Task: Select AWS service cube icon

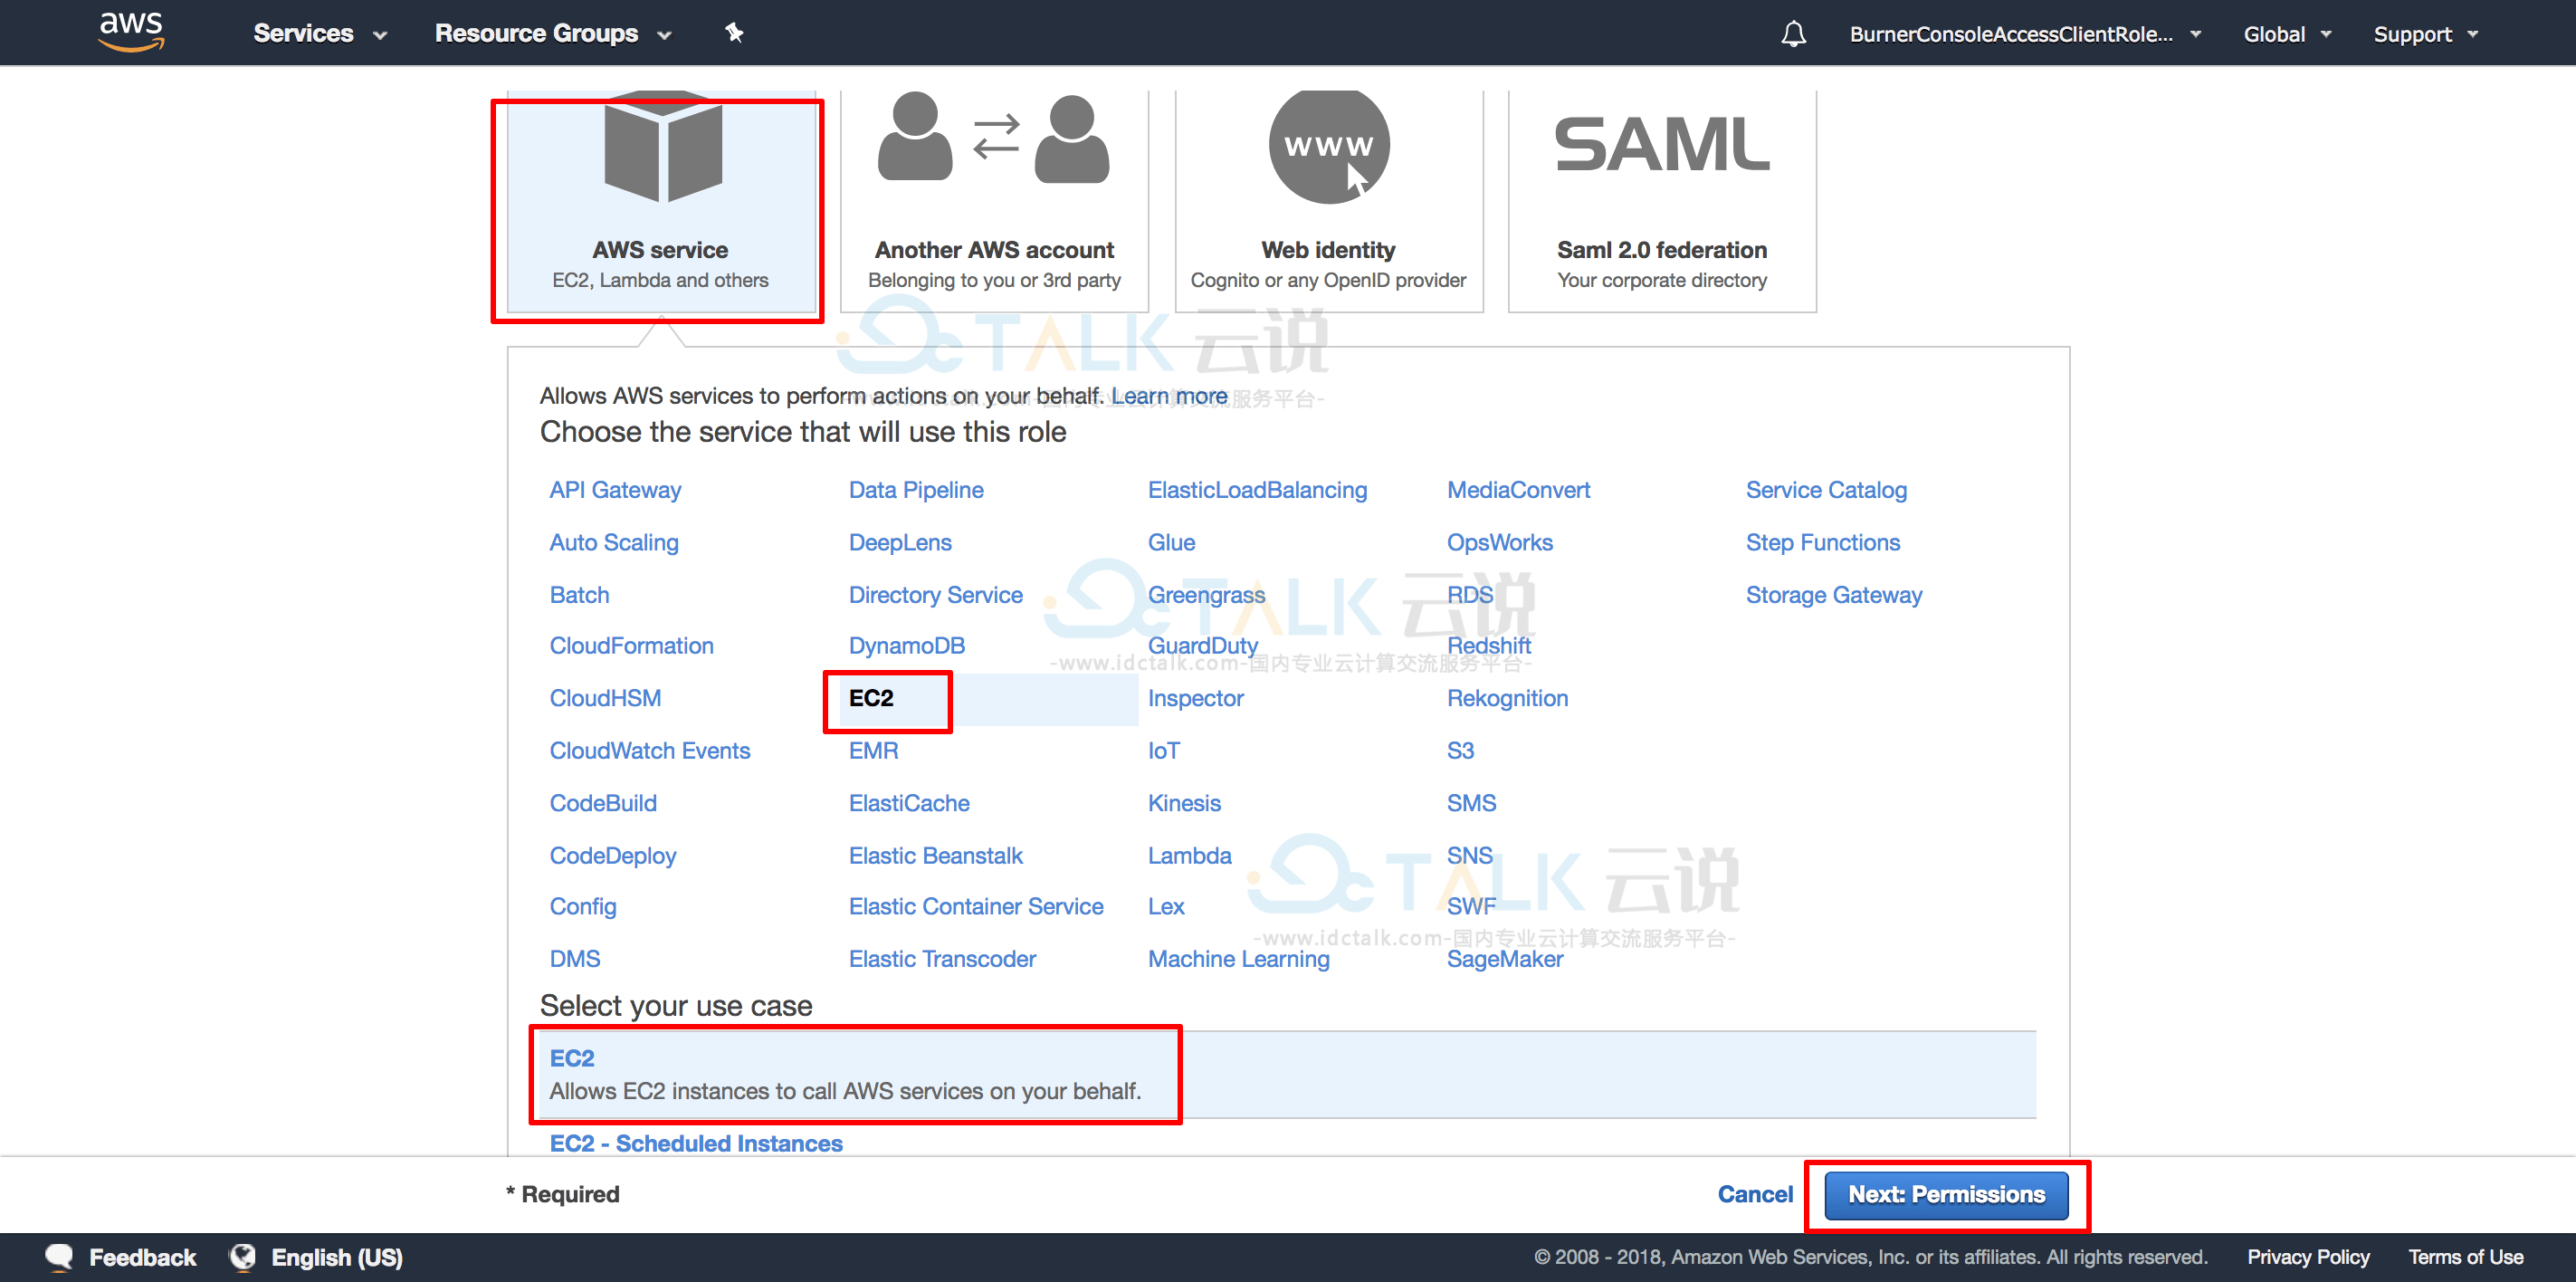Action: [662, 147]
